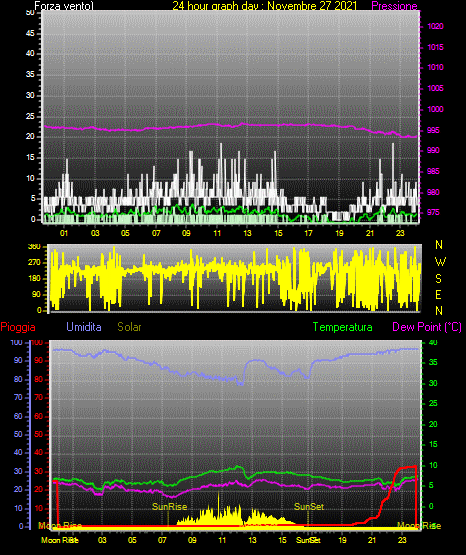Click hour 11 on the lower graph axis

[222, 540]
